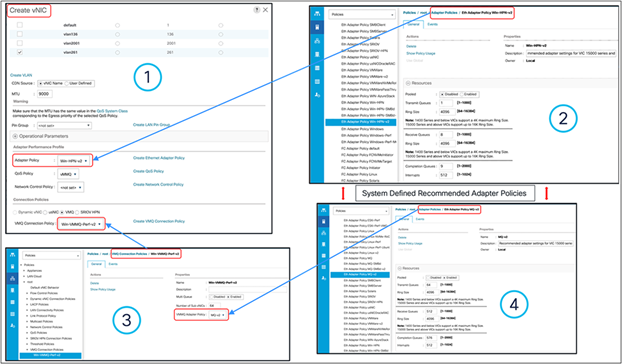622x364 pixels.
Task: Uncheck the vlan261 checkbox
Action: coord(20,52)
